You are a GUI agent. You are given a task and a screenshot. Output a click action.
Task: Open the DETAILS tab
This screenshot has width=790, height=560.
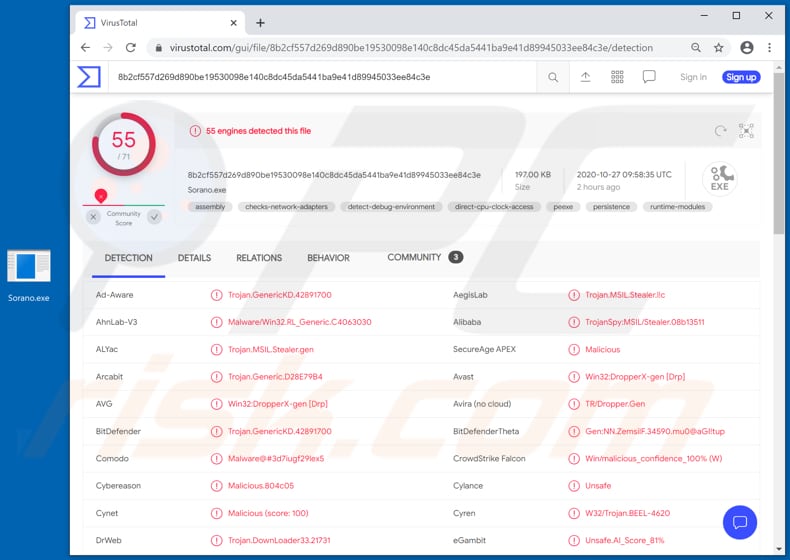(194, 258)
